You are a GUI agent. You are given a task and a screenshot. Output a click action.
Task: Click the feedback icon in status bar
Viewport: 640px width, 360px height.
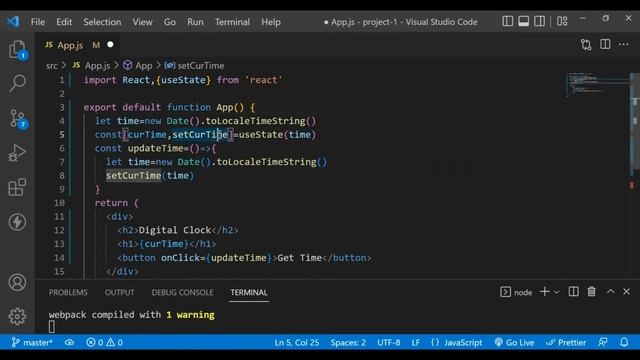pos(603,342)
